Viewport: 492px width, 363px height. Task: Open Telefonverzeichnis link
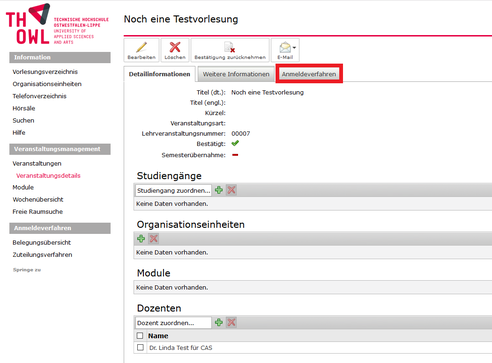pyautogui.click(x=39, y=96)
